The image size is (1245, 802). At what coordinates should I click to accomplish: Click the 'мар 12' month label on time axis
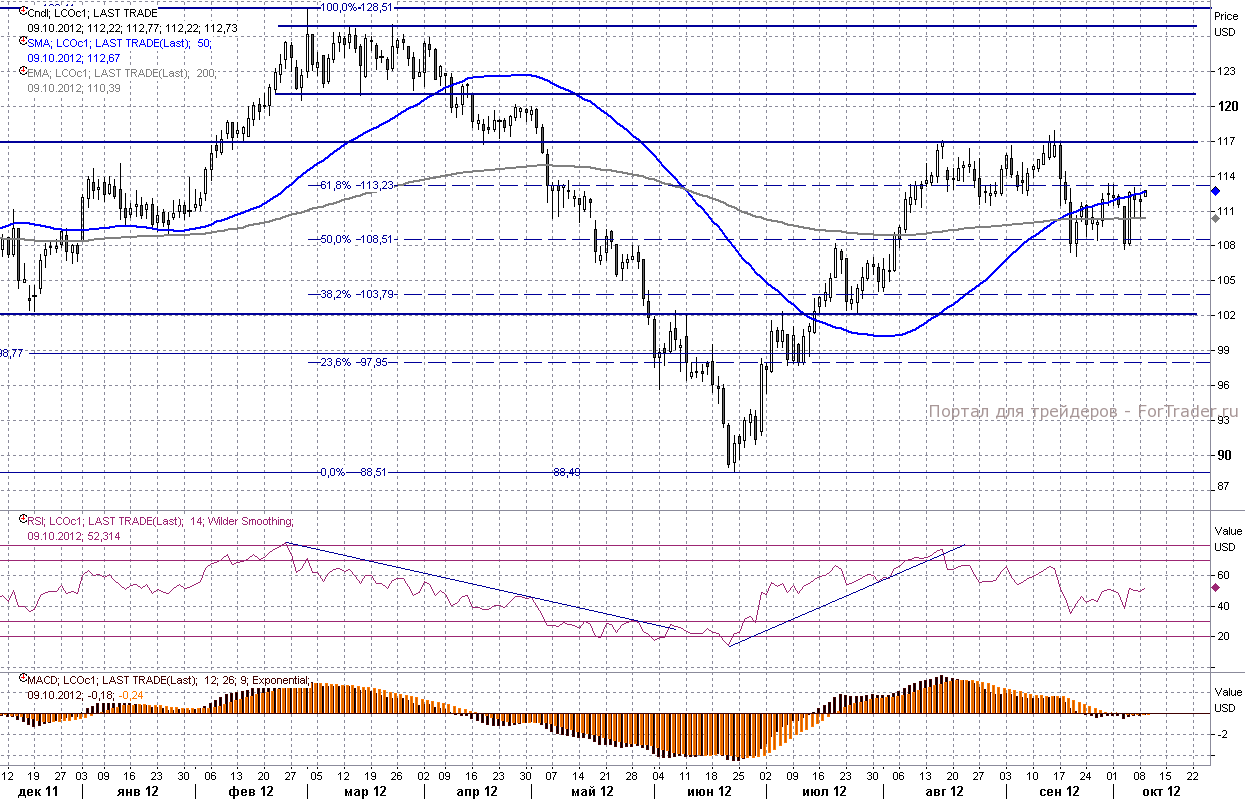pos(364,791)
